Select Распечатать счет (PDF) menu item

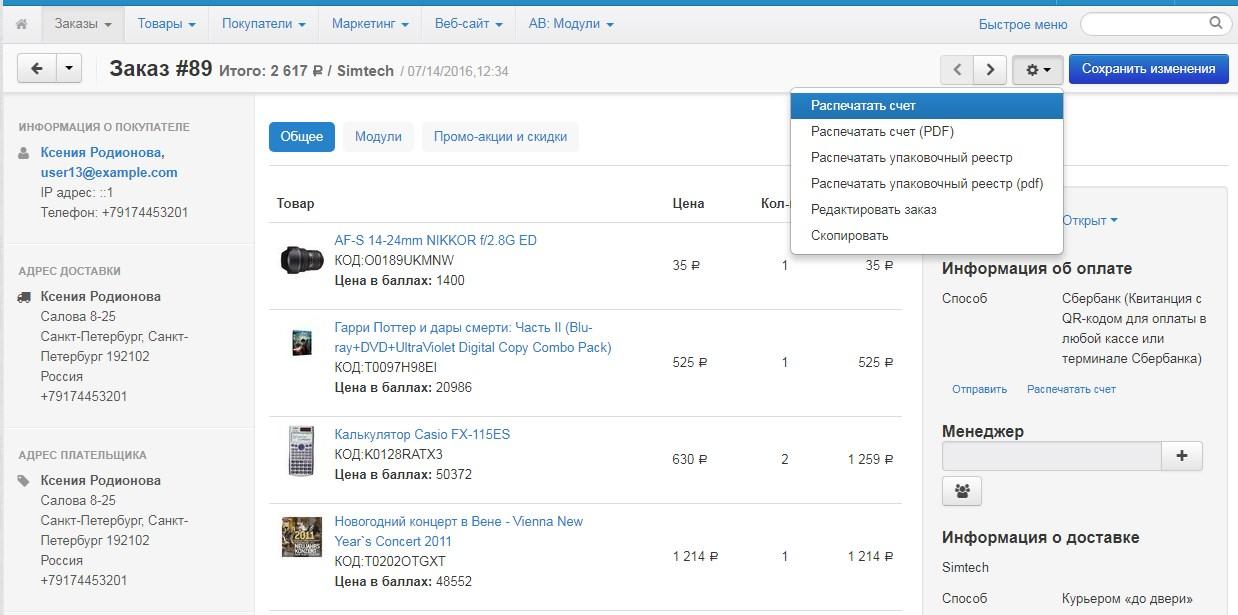pos(926,131)
